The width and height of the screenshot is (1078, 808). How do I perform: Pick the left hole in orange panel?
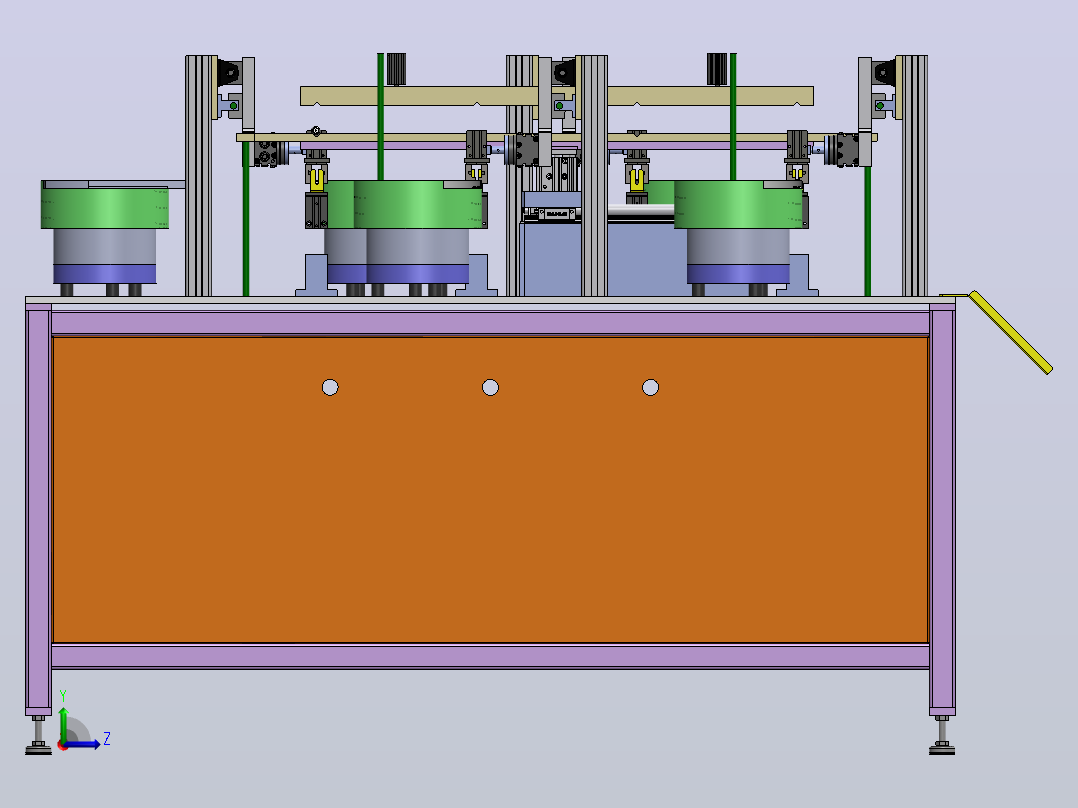[330, 388]
